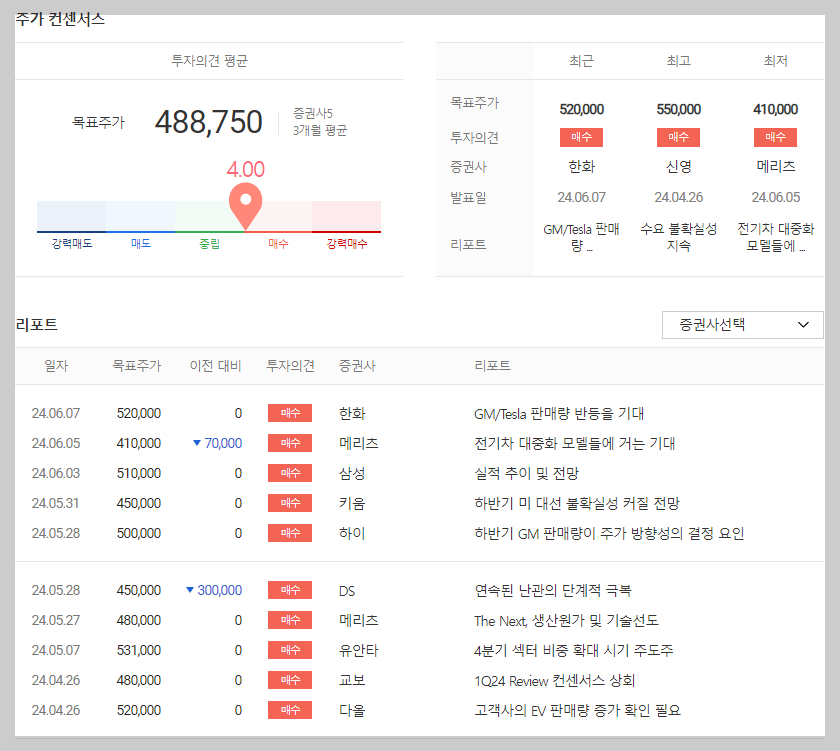Screen dimensions: 840x751
Task: Click the 증권사5 3개월 평균 note
Action: tap(320, 122)
